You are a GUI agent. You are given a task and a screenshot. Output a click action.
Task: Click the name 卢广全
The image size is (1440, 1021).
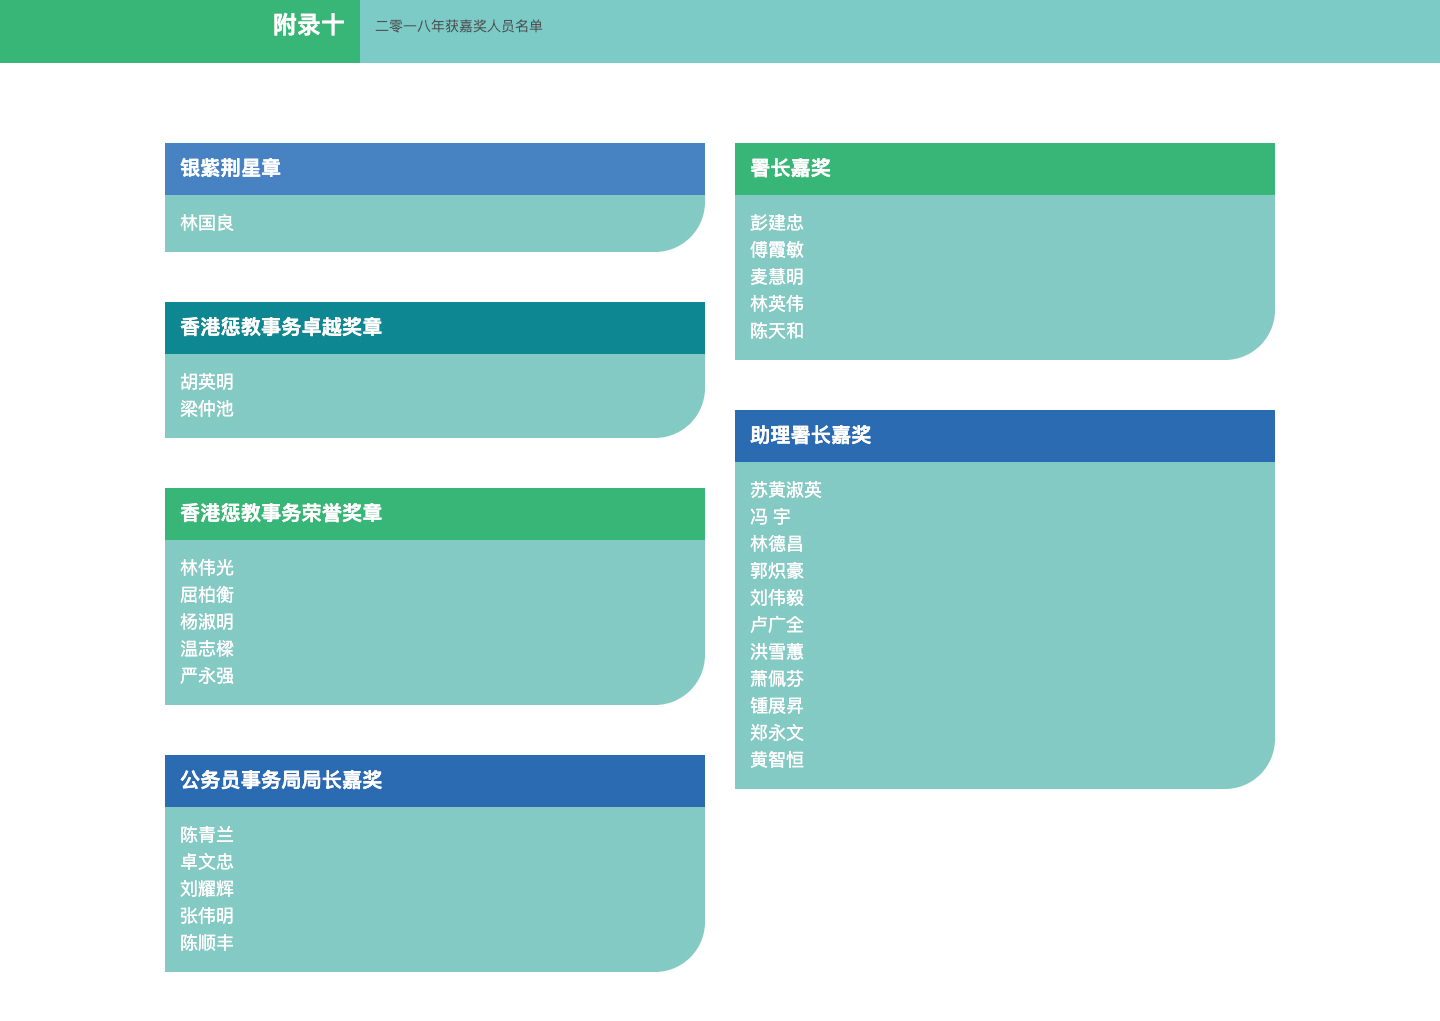pos(777,625)
